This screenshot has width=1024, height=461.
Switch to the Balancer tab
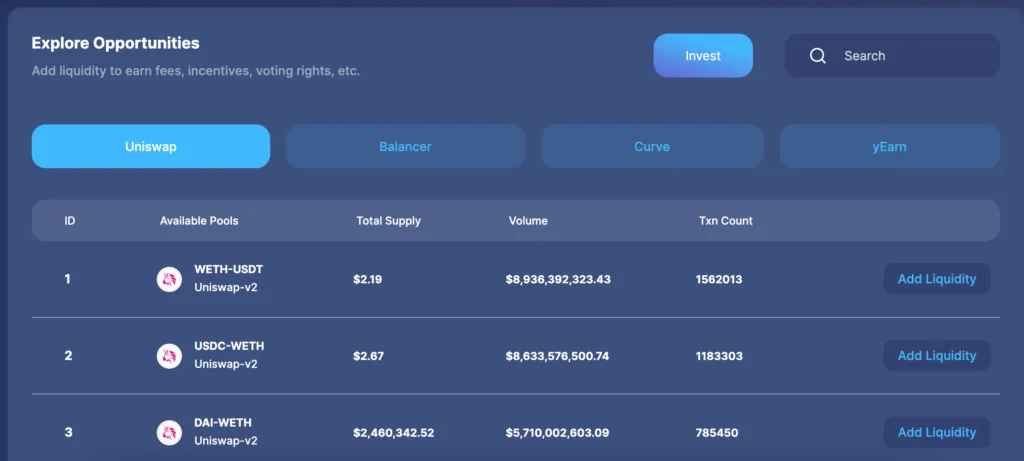coord(406,146)
